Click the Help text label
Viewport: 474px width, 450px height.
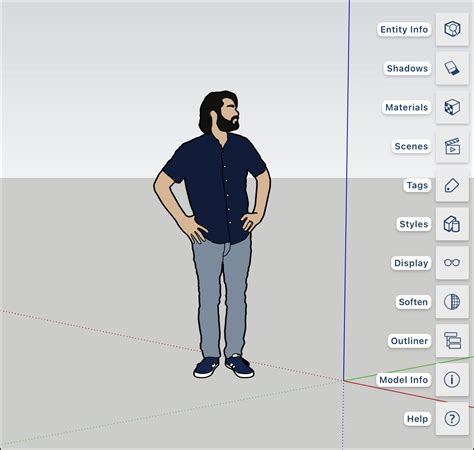tap(417, 419)
